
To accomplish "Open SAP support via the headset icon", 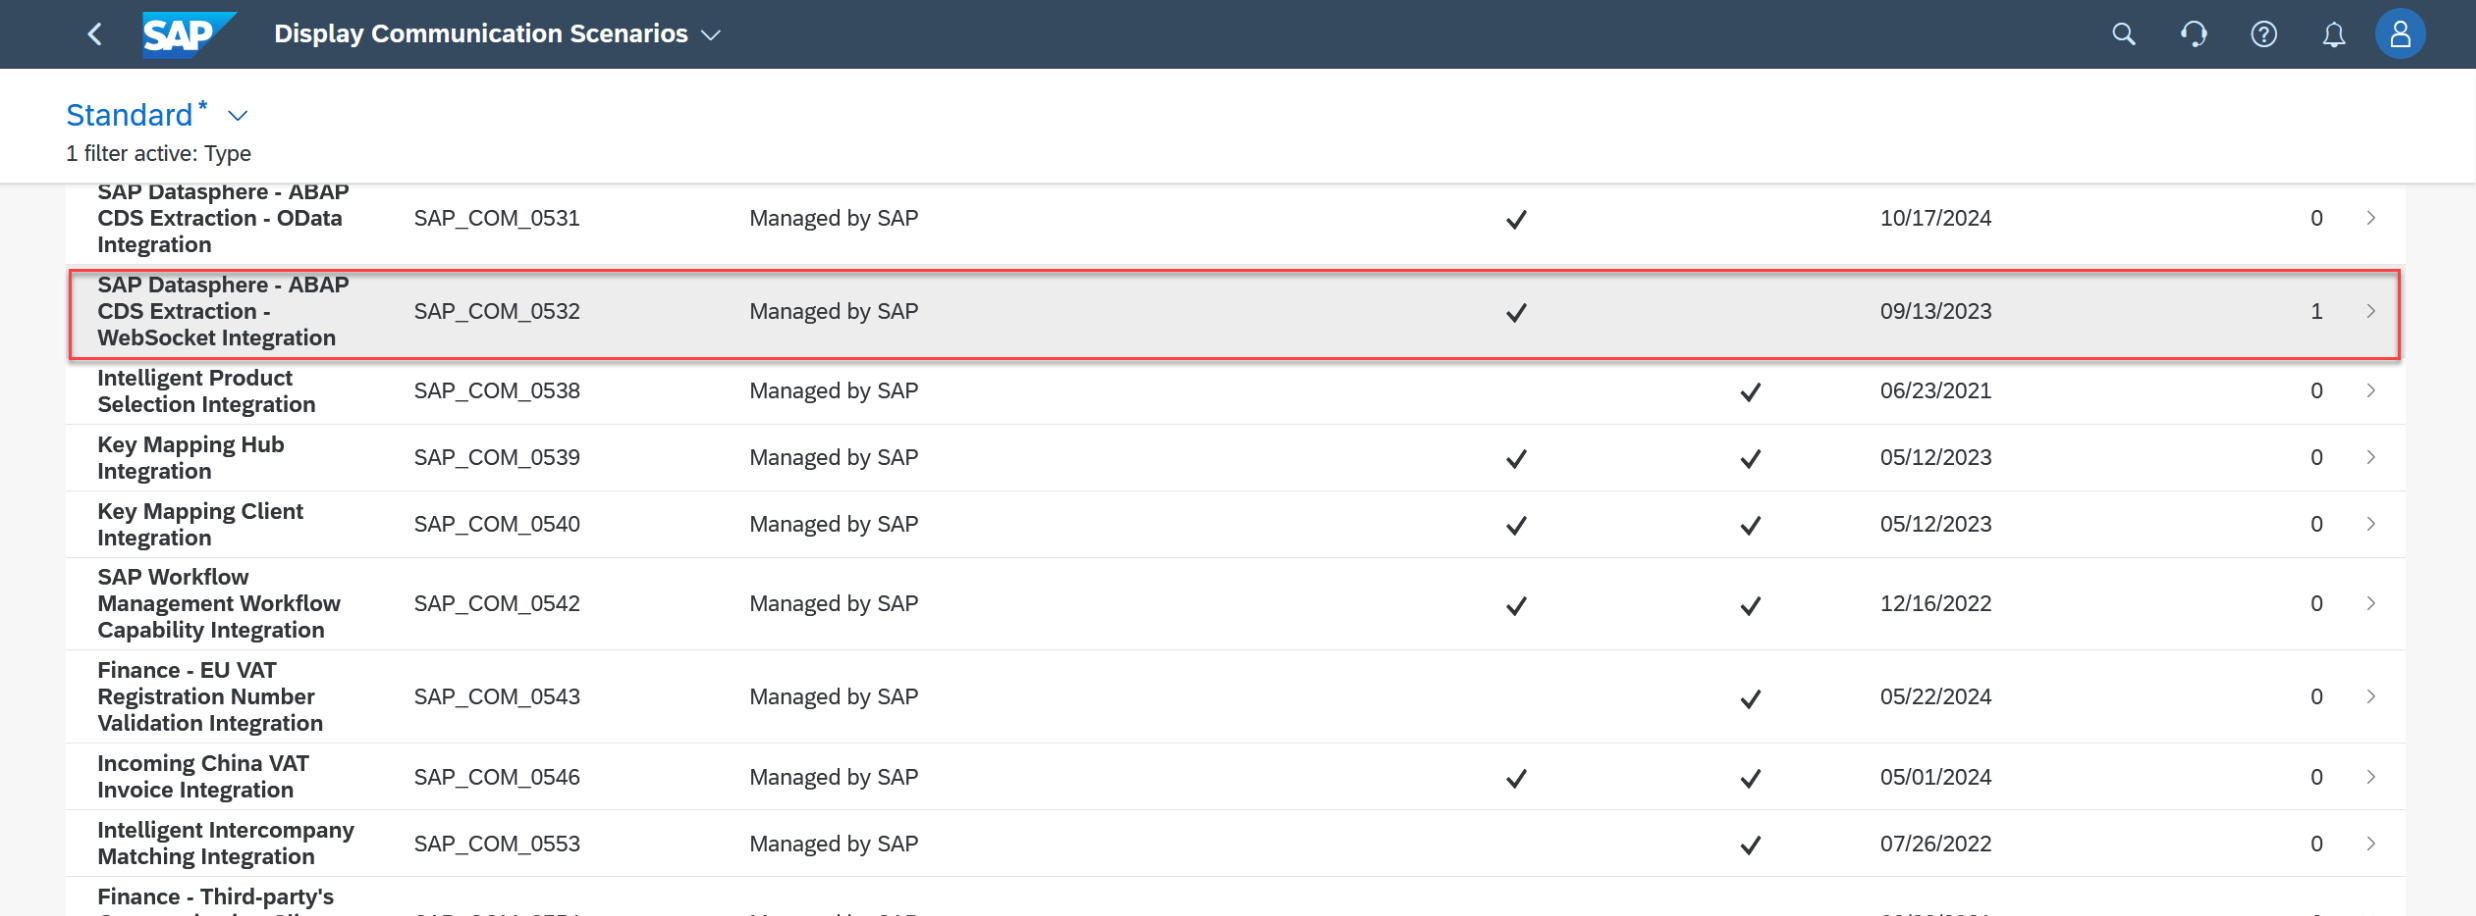I will point(2194,33).
